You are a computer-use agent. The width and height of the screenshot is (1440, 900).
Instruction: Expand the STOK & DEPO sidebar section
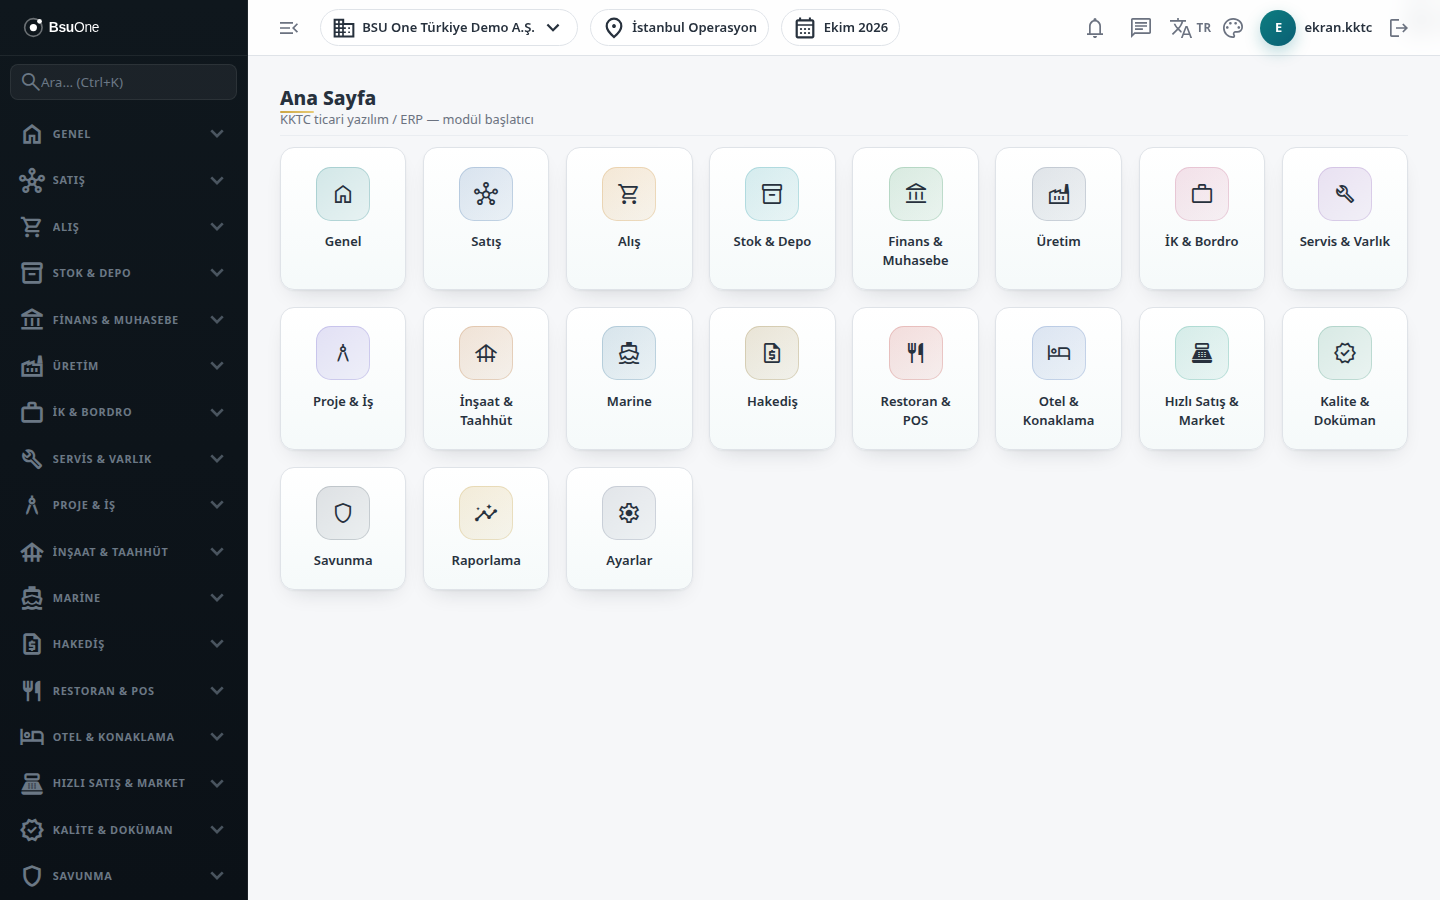point(124,273)
